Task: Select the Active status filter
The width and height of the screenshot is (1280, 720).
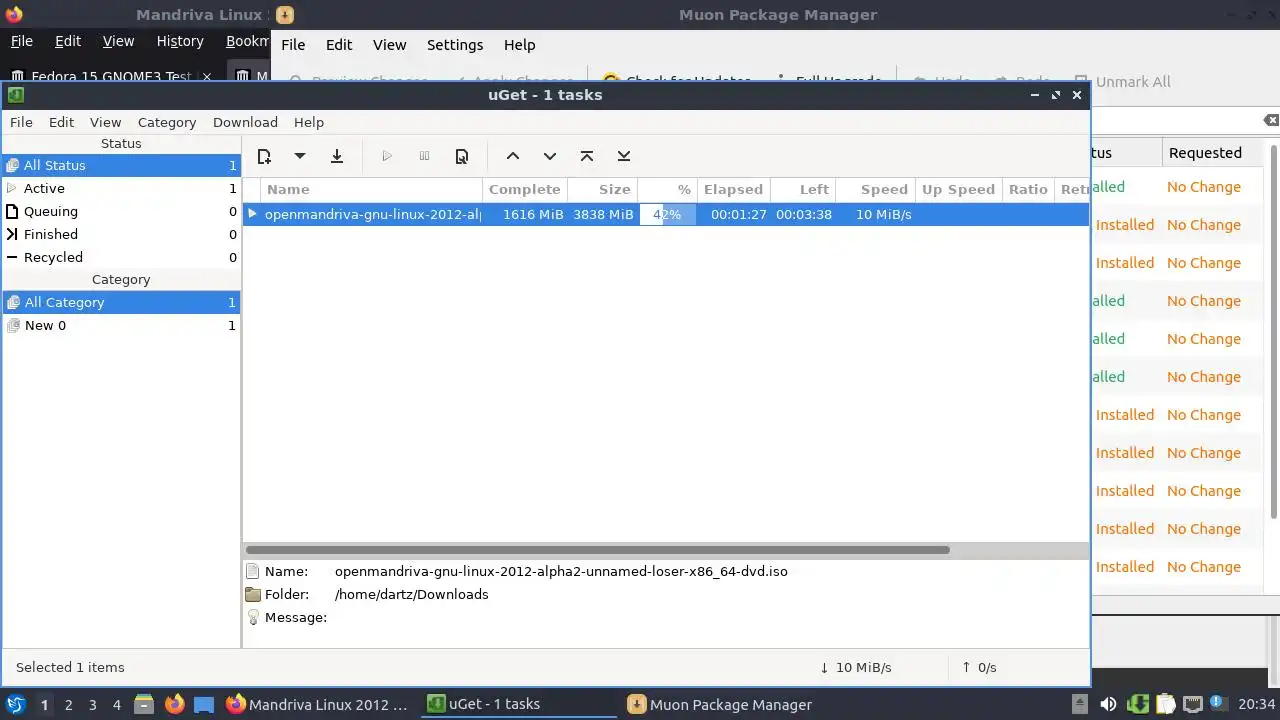Action: (121, 188)
